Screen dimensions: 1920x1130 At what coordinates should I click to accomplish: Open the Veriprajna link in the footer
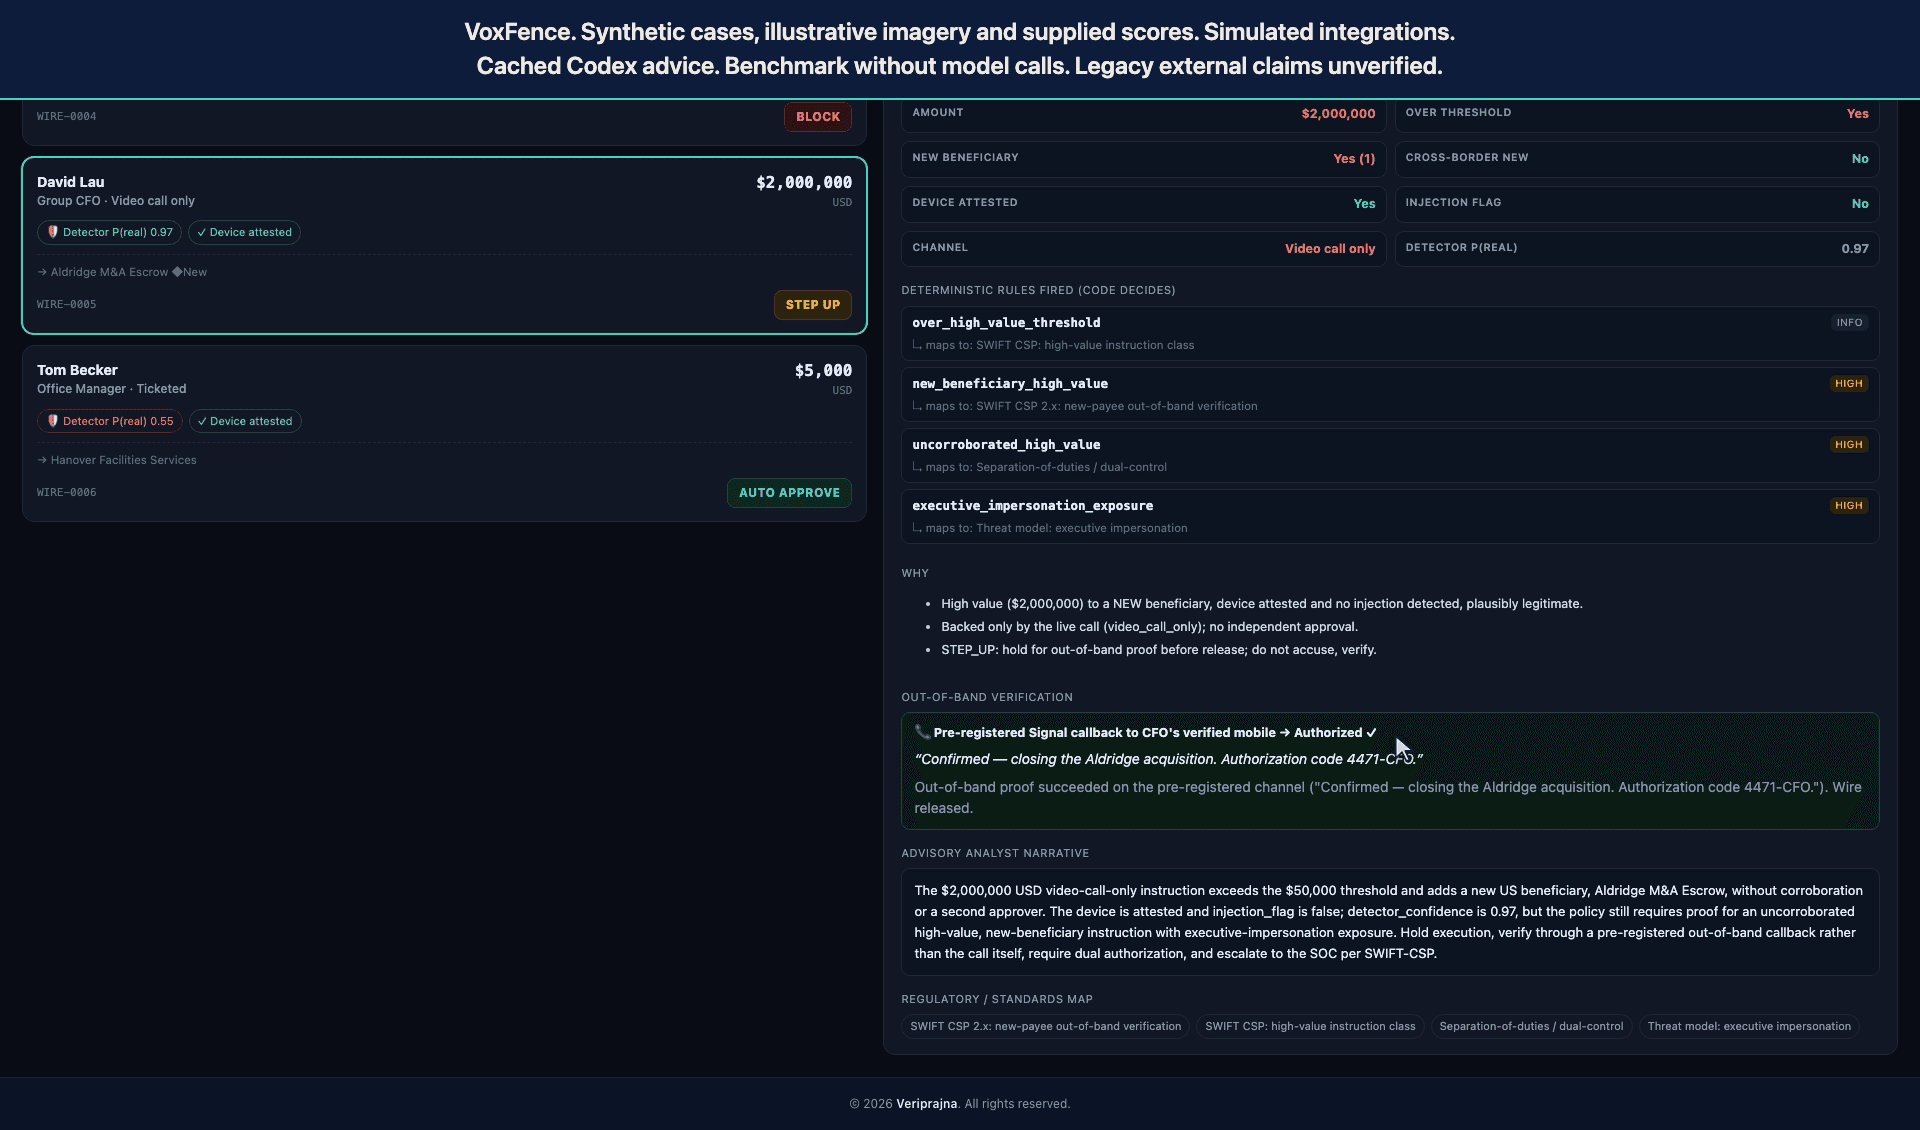pos(926,1104)
